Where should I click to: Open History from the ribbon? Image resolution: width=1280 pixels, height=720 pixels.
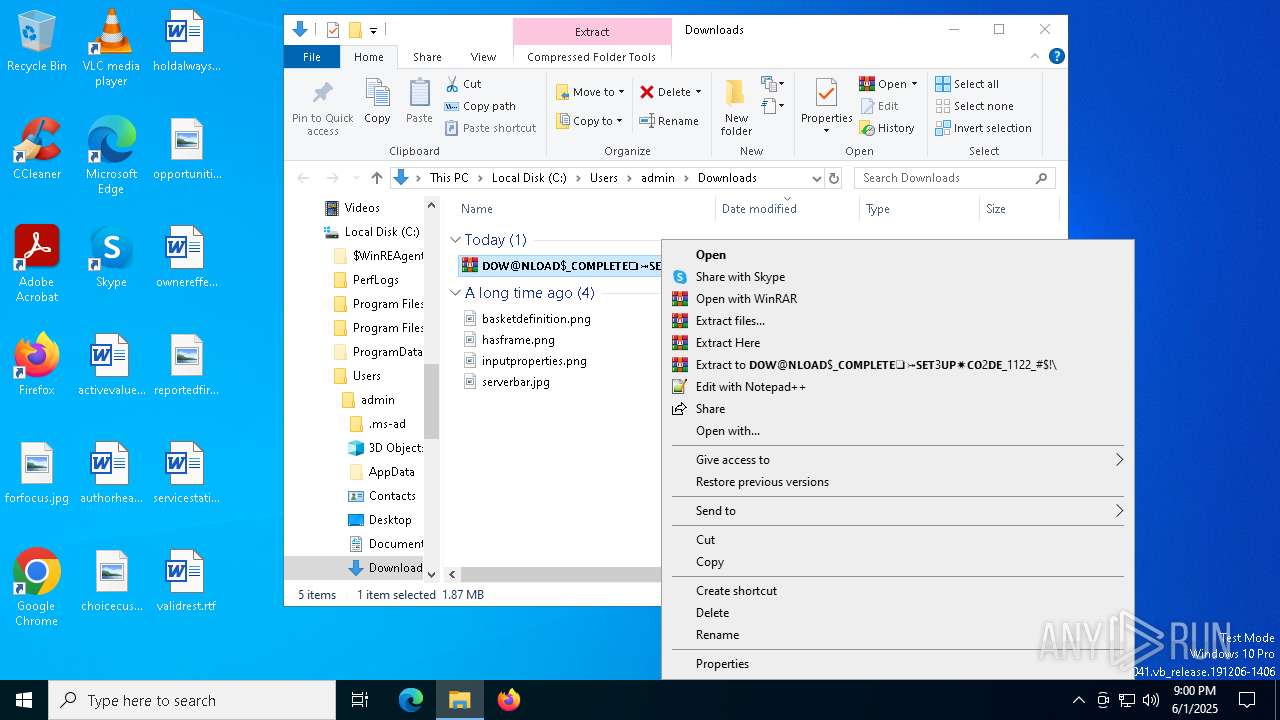tap(887, 128)
